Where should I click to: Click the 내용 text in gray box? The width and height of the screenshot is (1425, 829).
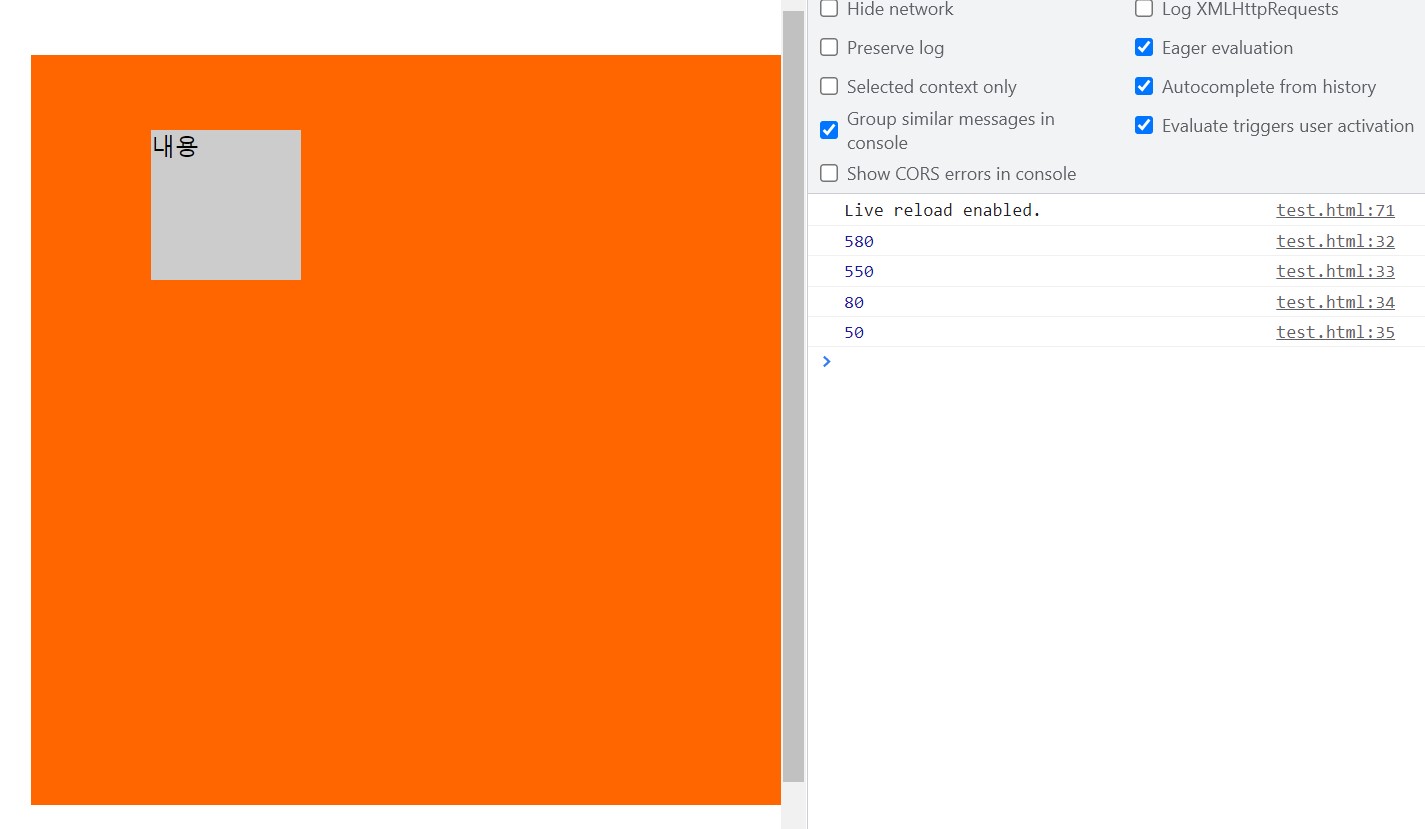coord(175,147)
